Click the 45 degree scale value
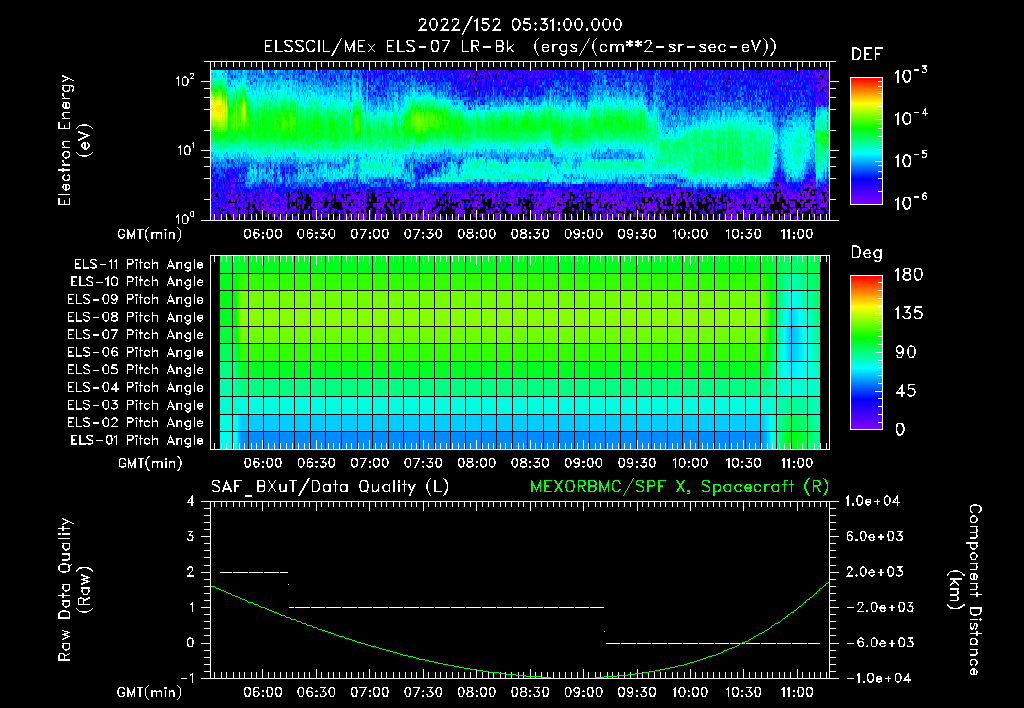This screenshot has height=708, width=1024. coord(906,391)
